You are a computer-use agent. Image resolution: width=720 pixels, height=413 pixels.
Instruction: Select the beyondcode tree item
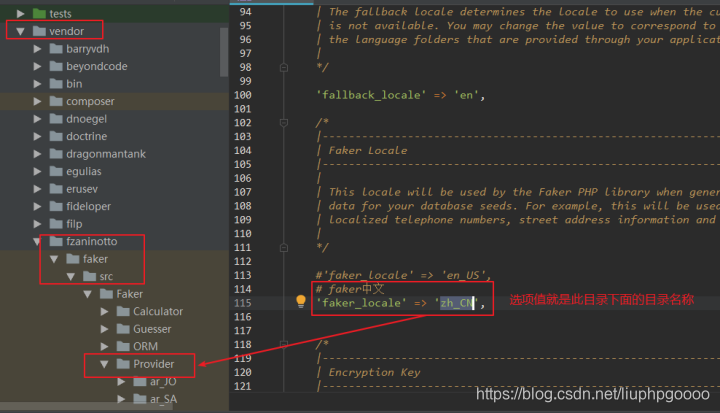[97, 66]
